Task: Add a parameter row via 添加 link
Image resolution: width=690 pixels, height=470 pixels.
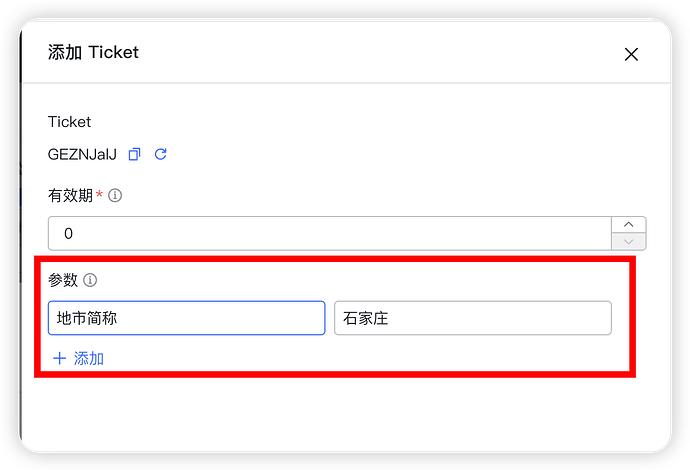Action: coord(78,359)
